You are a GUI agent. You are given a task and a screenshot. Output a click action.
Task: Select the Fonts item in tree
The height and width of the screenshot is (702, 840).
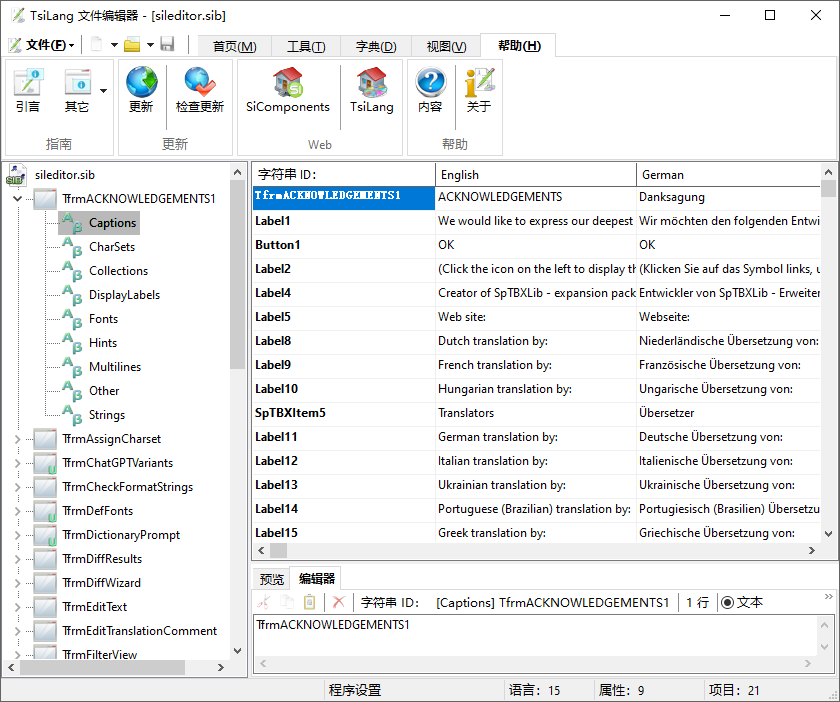click(103, 319)
